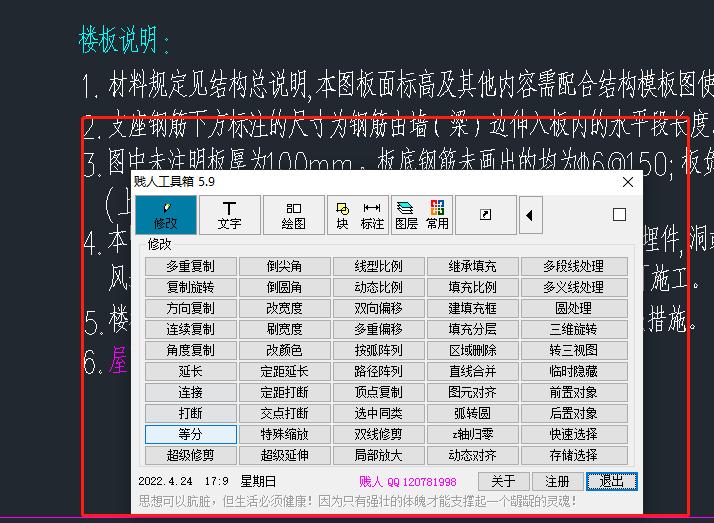
Task: Click the 局部放大 button
Action: tap(379, 455)
